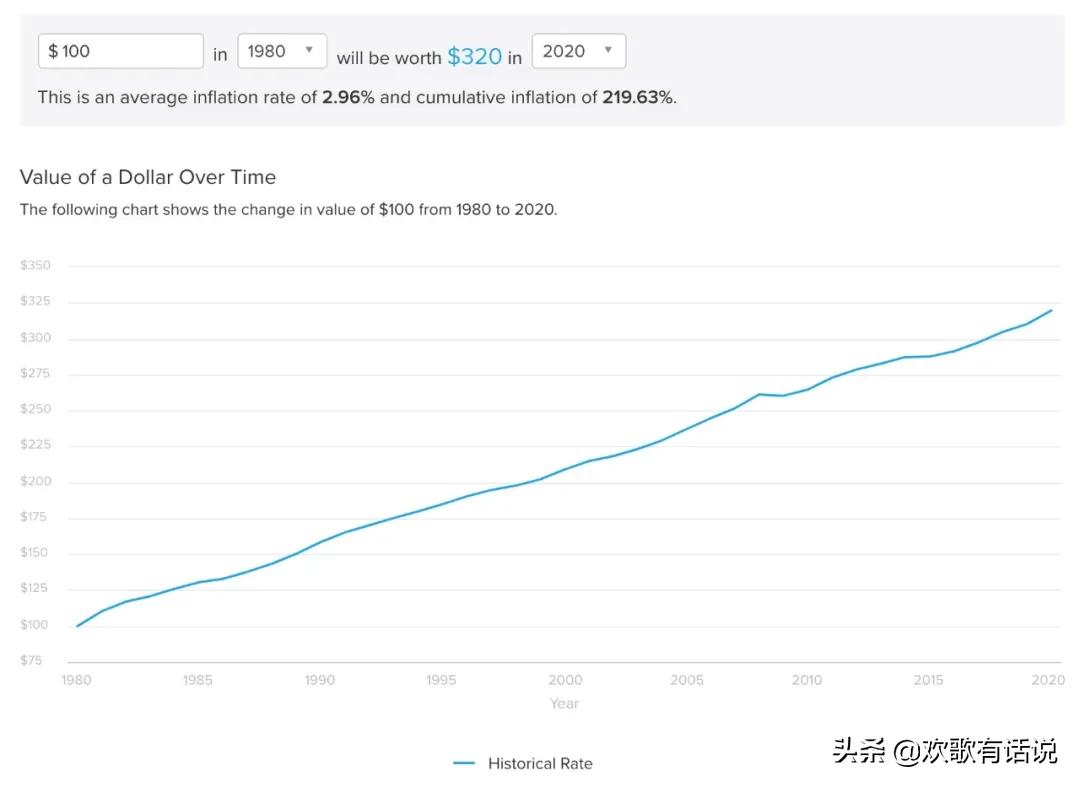The height and width of the screenshot is (787, 1080).
Task: Open the 1980 start year dropdown
Action: 281,51
